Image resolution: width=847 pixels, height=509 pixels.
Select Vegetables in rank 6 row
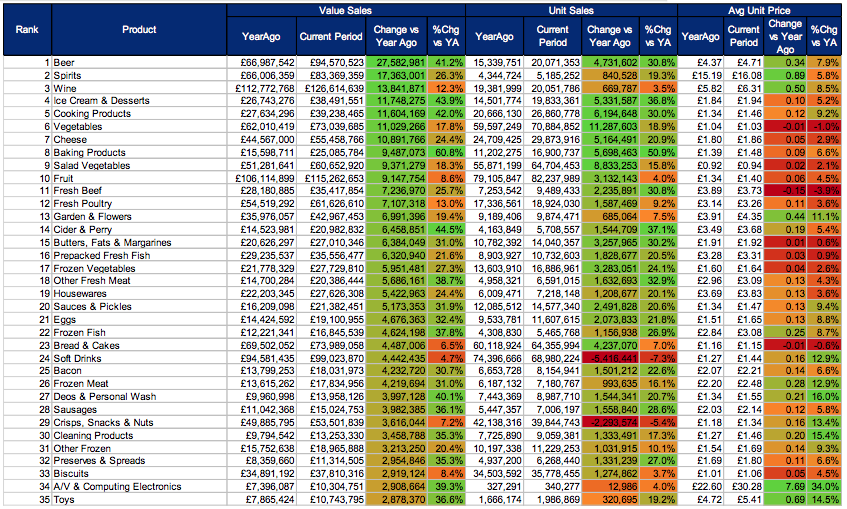(x=139, y=126)
